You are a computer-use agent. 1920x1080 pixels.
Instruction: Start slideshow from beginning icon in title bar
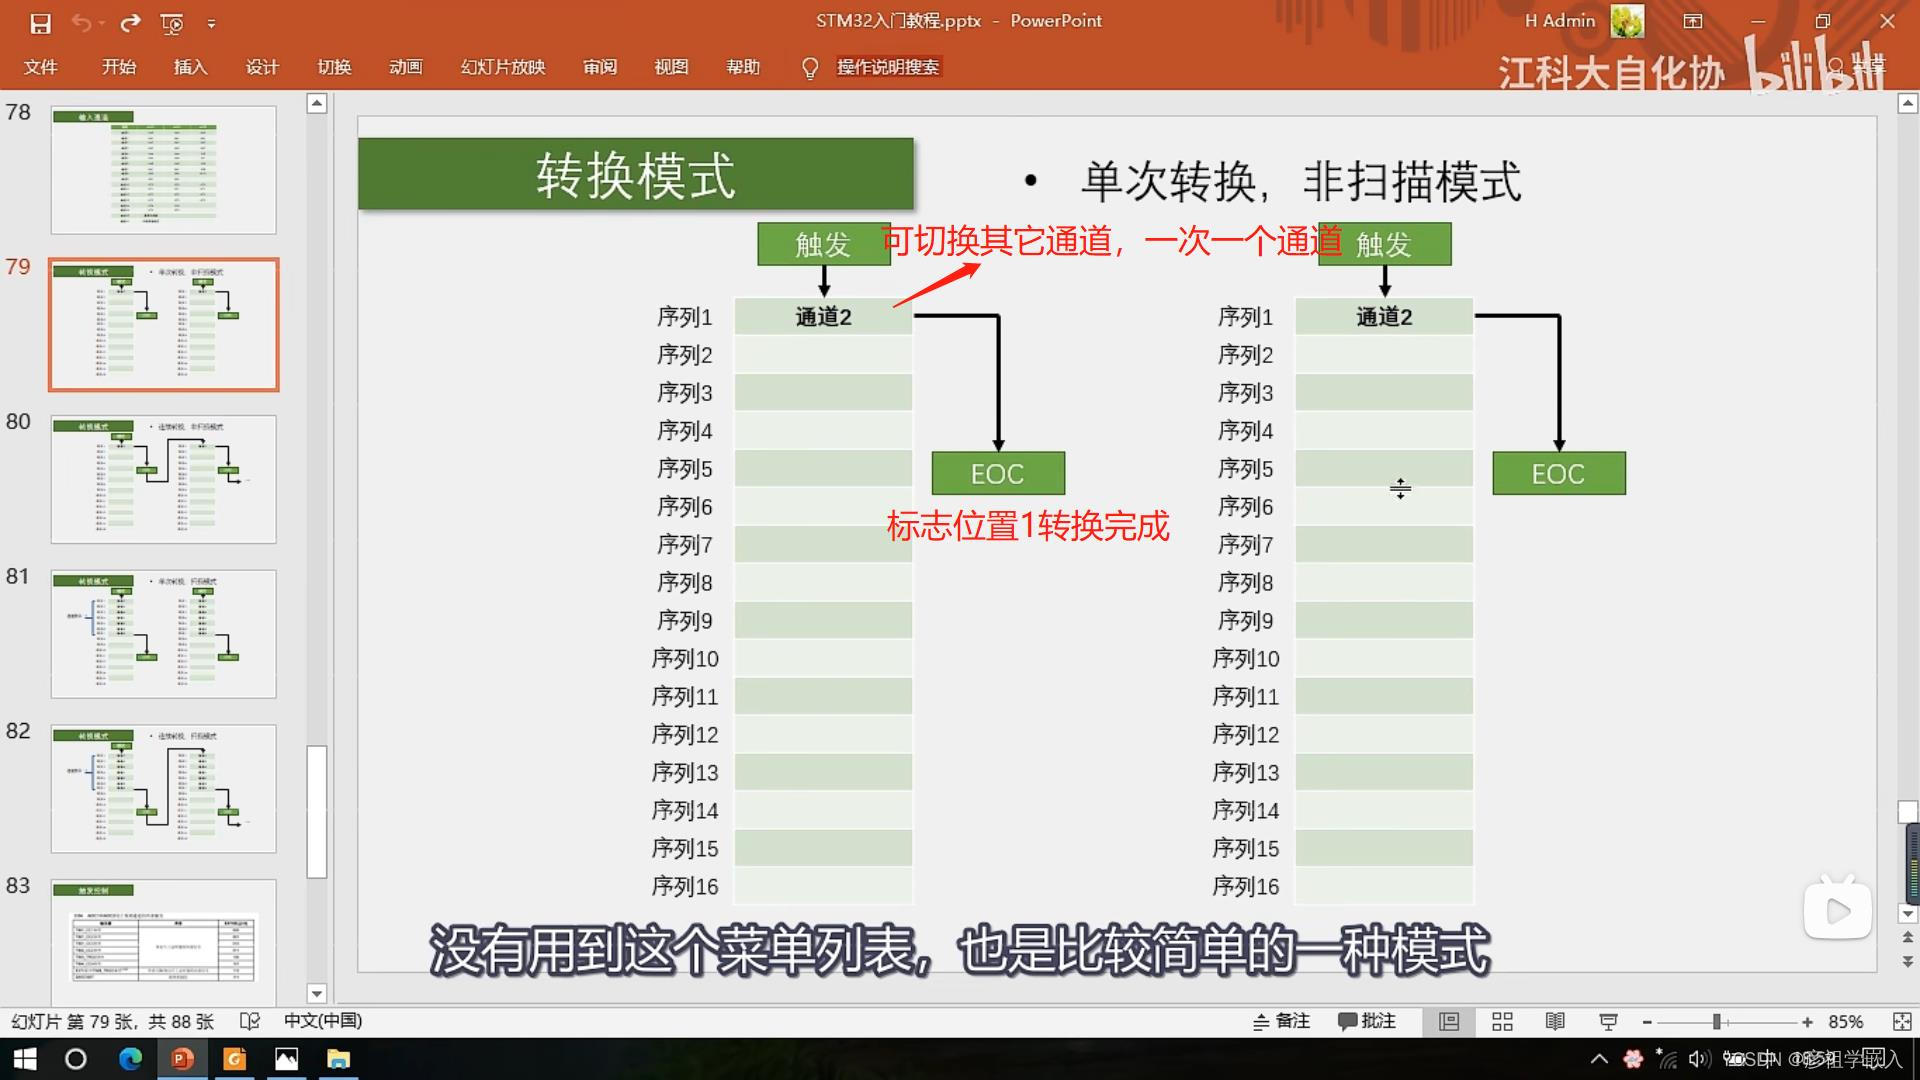172,23
